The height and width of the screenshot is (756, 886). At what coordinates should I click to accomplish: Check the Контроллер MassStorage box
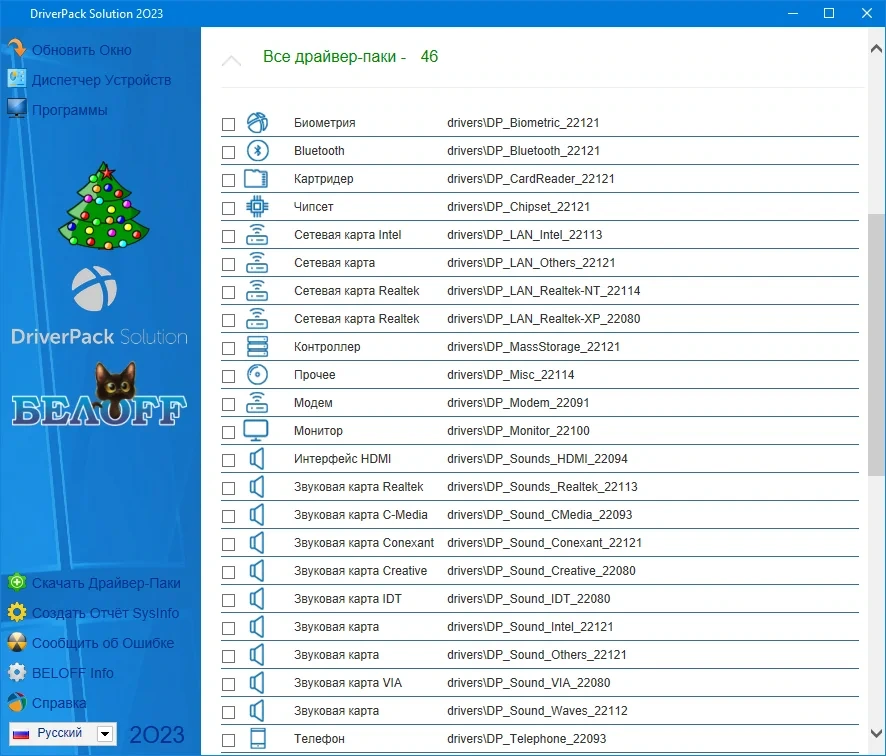(x=228, y=348)
